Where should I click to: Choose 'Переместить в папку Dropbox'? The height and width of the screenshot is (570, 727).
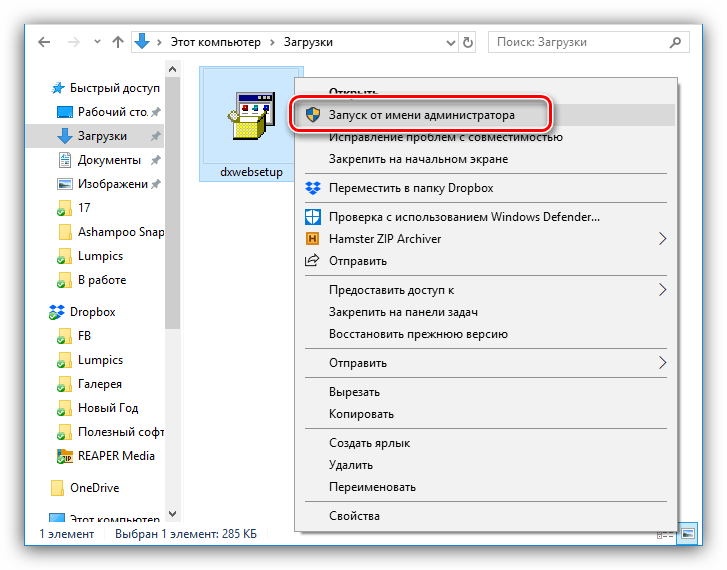click(x=411, y=188)
